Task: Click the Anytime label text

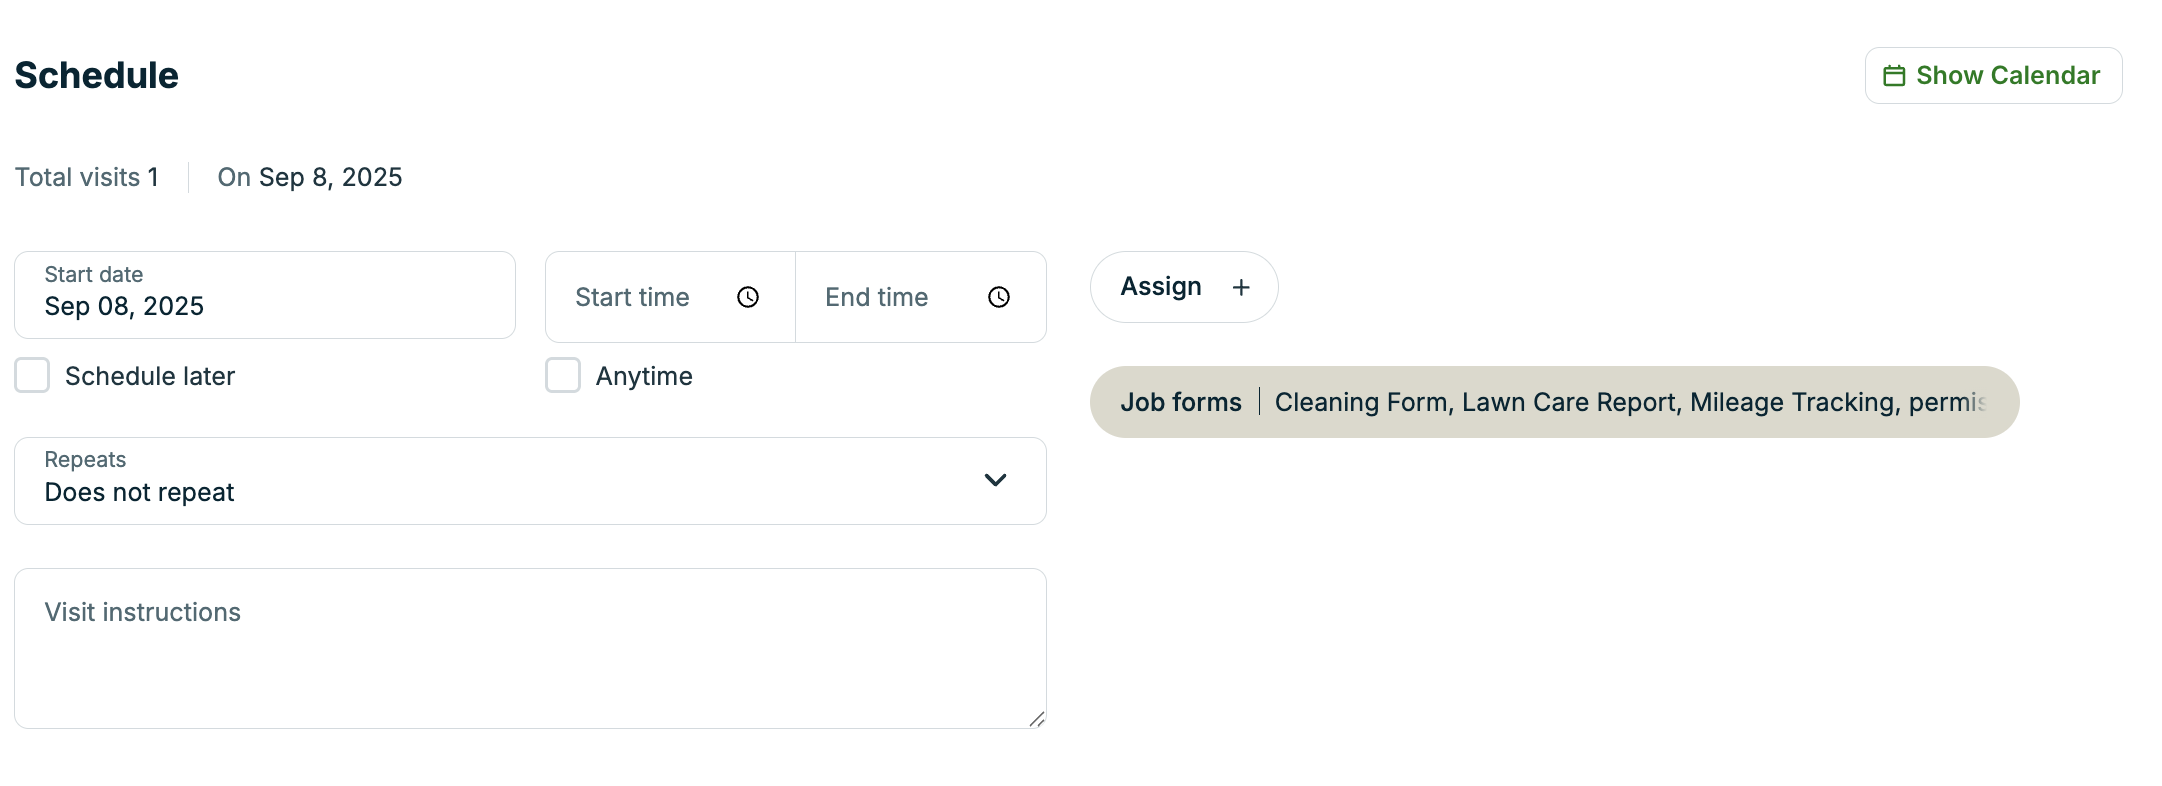Action: [644, 377]
